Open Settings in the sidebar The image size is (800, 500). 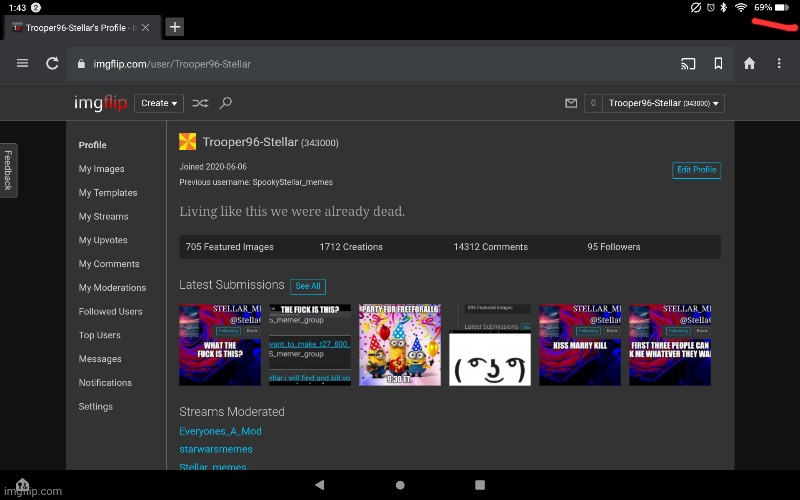[x=95, y=407]
